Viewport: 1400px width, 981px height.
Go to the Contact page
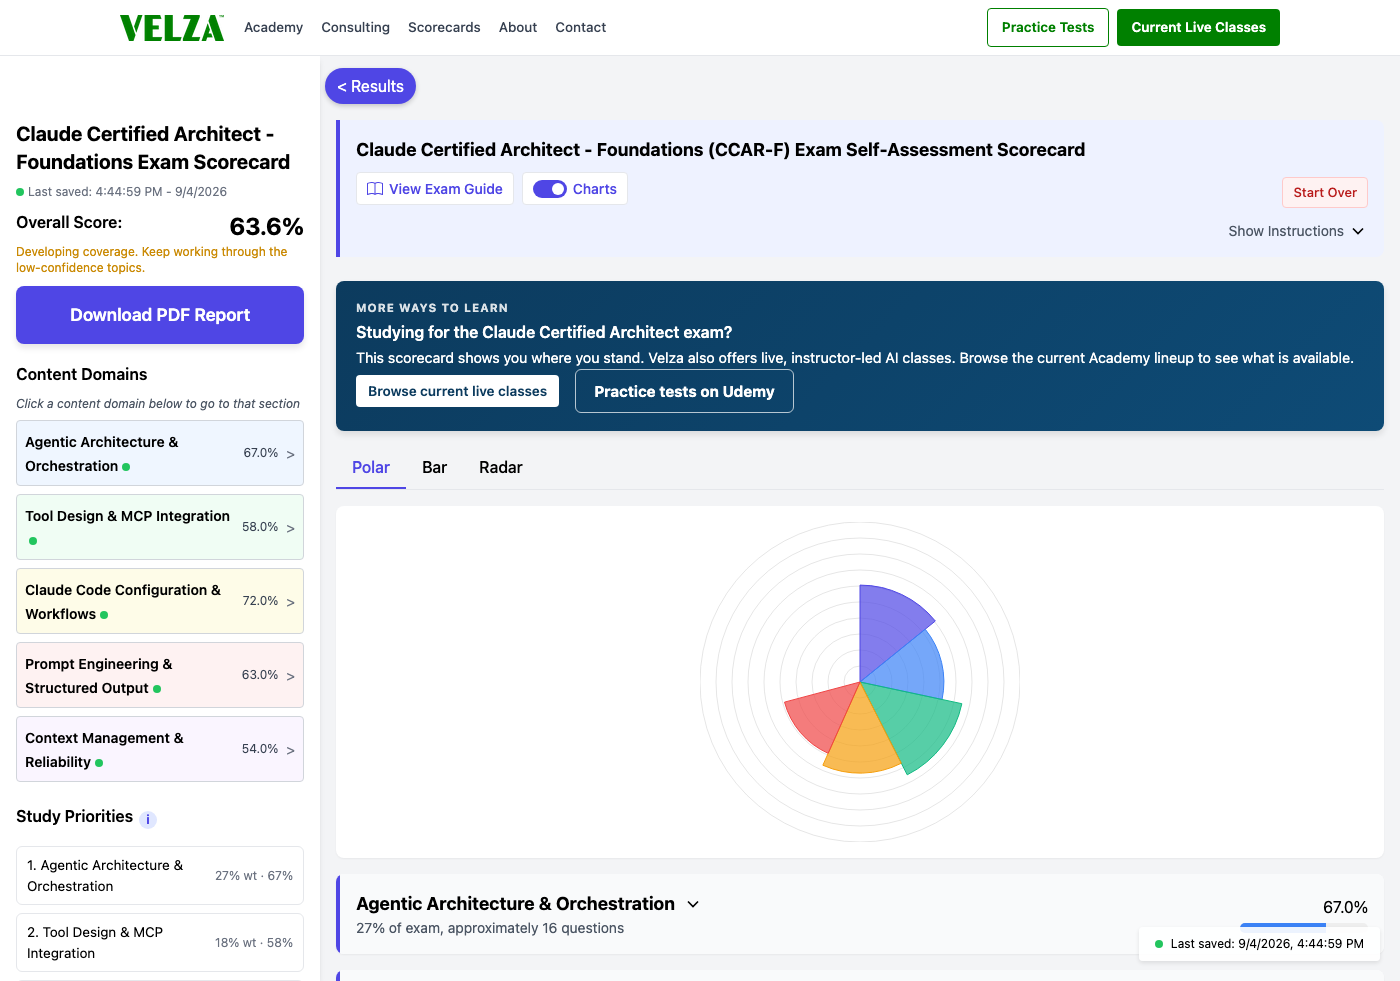(581, 27)
